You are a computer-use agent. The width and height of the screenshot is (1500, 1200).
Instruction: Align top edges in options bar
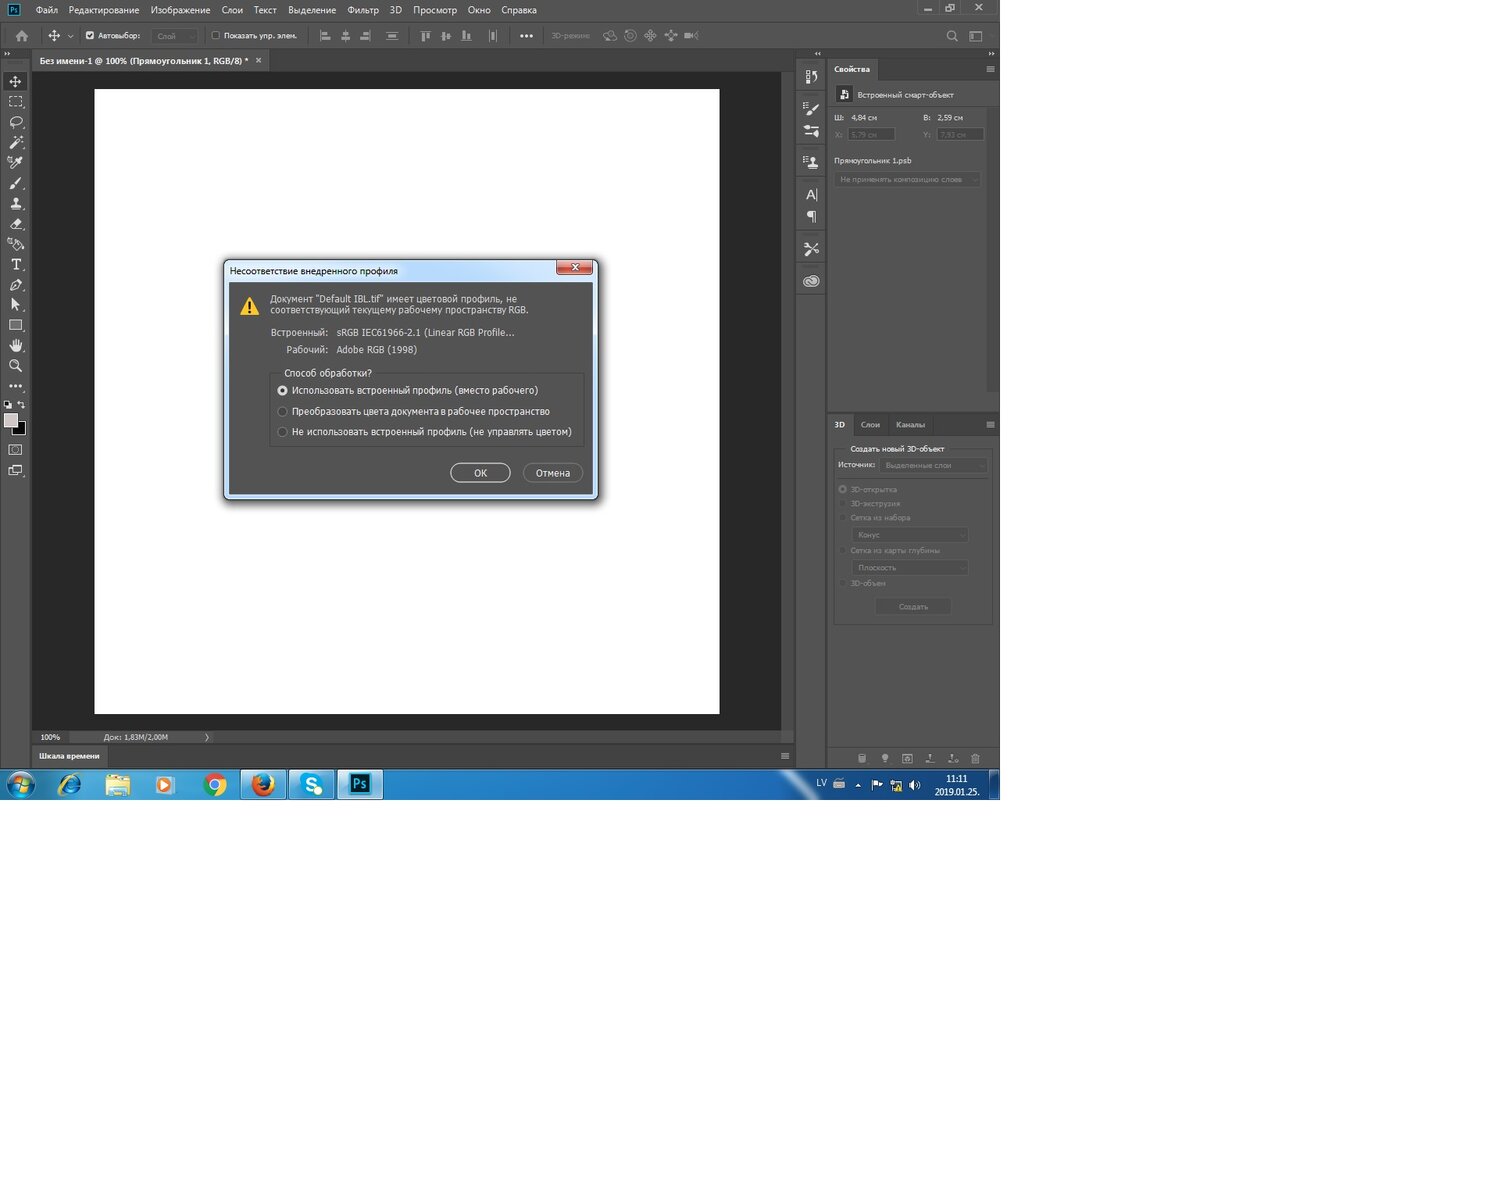(425, 36)
